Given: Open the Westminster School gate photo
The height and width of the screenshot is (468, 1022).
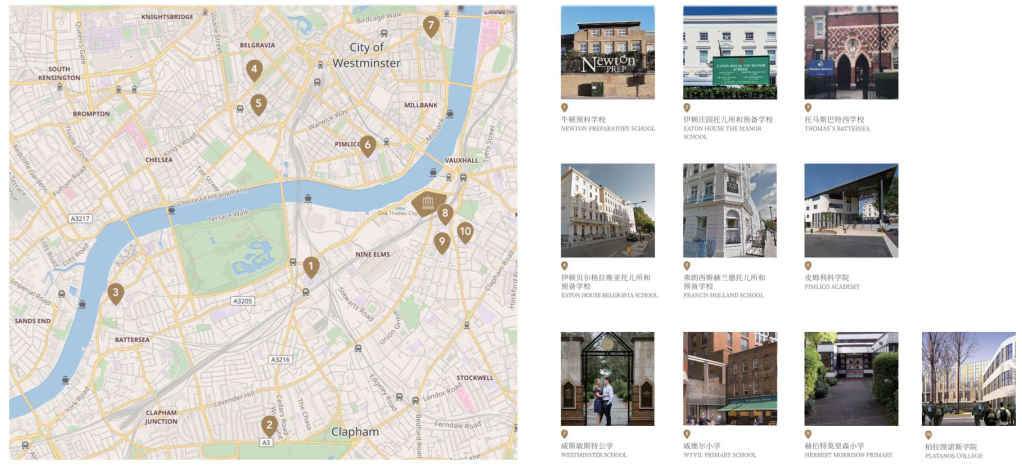Looking at the screenshot, I should click(x=607, y=379).
